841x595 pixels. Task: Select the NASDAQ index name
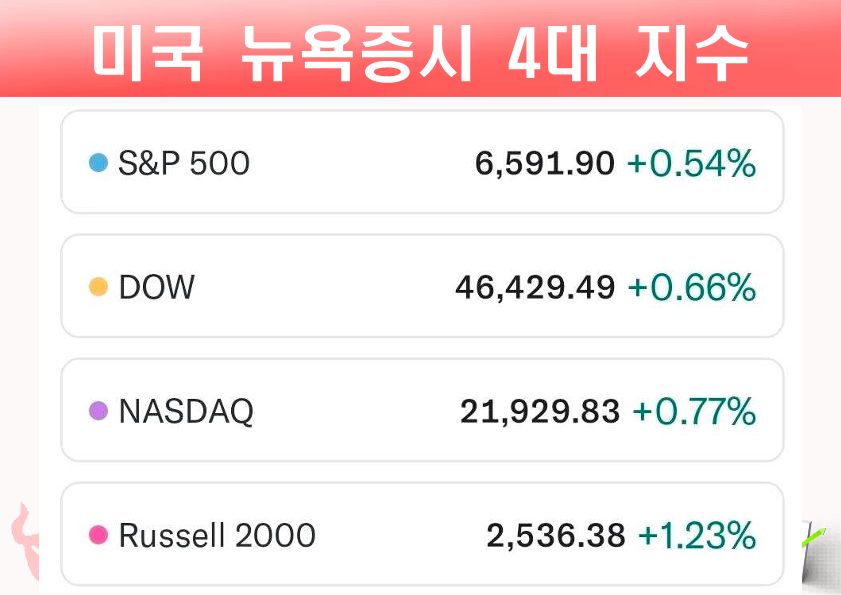tap(185, 411)
